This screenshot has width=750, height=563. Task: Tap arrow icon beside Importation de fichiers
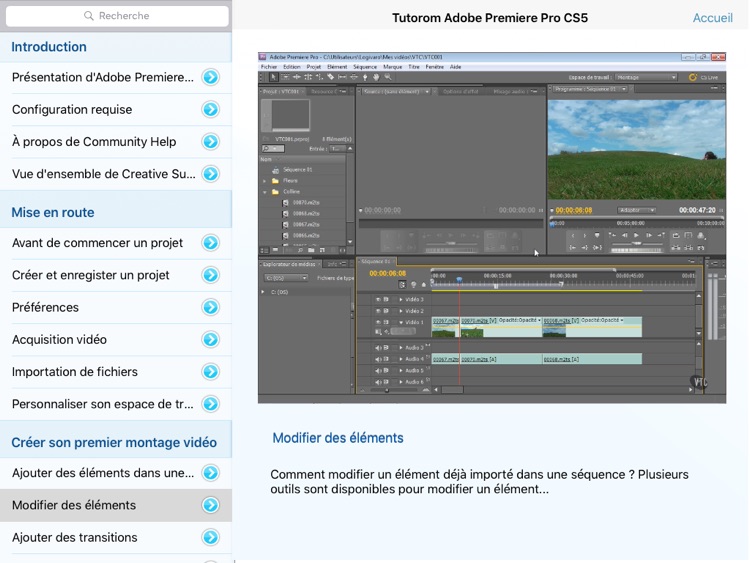coord(210,372)
